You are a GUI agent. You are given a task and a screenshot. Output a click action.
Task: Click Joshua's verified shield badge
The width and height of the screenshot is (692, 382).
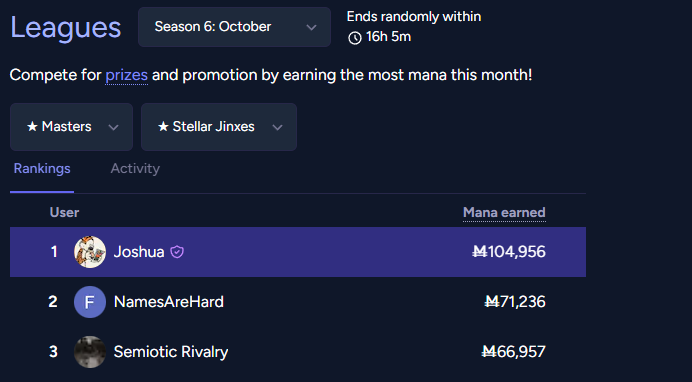click(x=177, y=252)
